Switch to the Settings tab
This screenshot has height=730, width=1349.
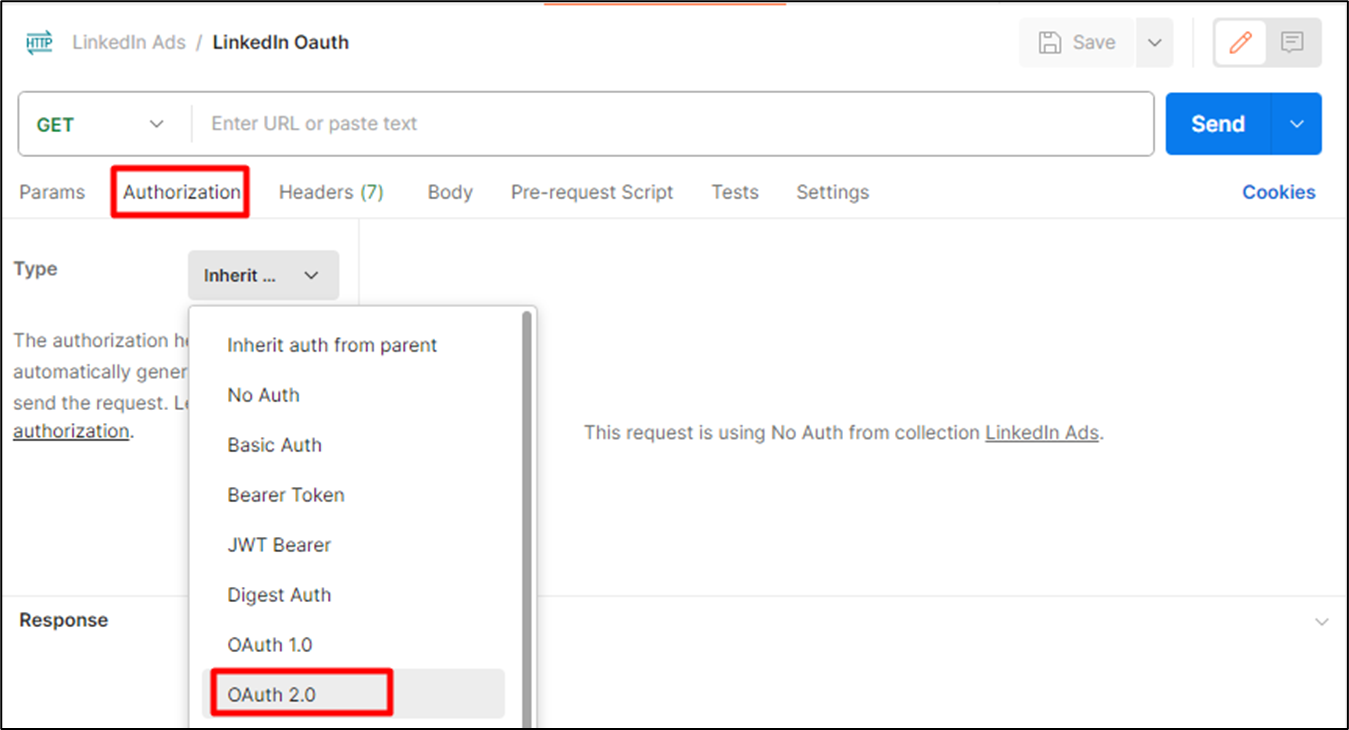coord(833,192)
